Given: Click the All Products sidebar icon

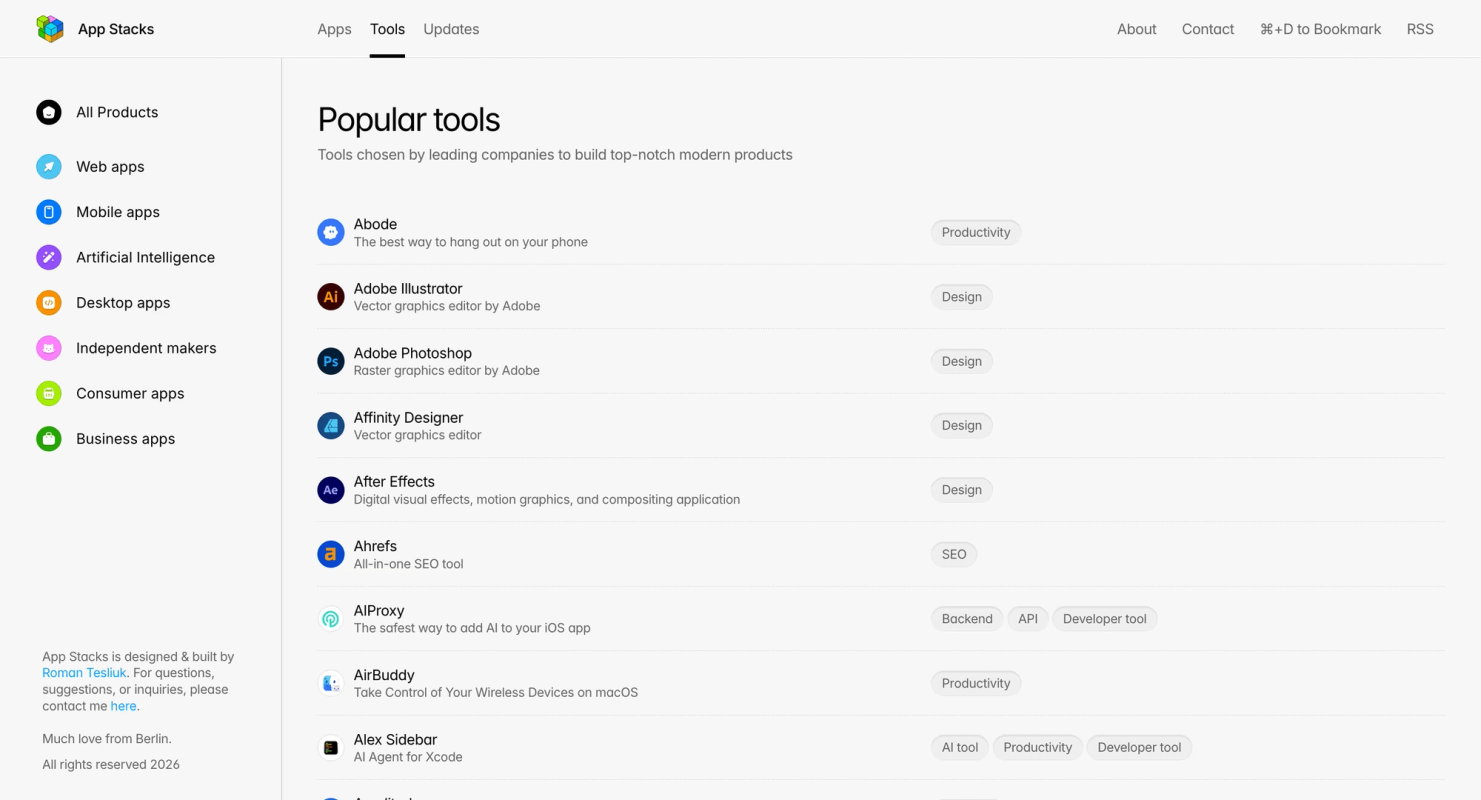Looking at the screenshot, I should [49, 112].
